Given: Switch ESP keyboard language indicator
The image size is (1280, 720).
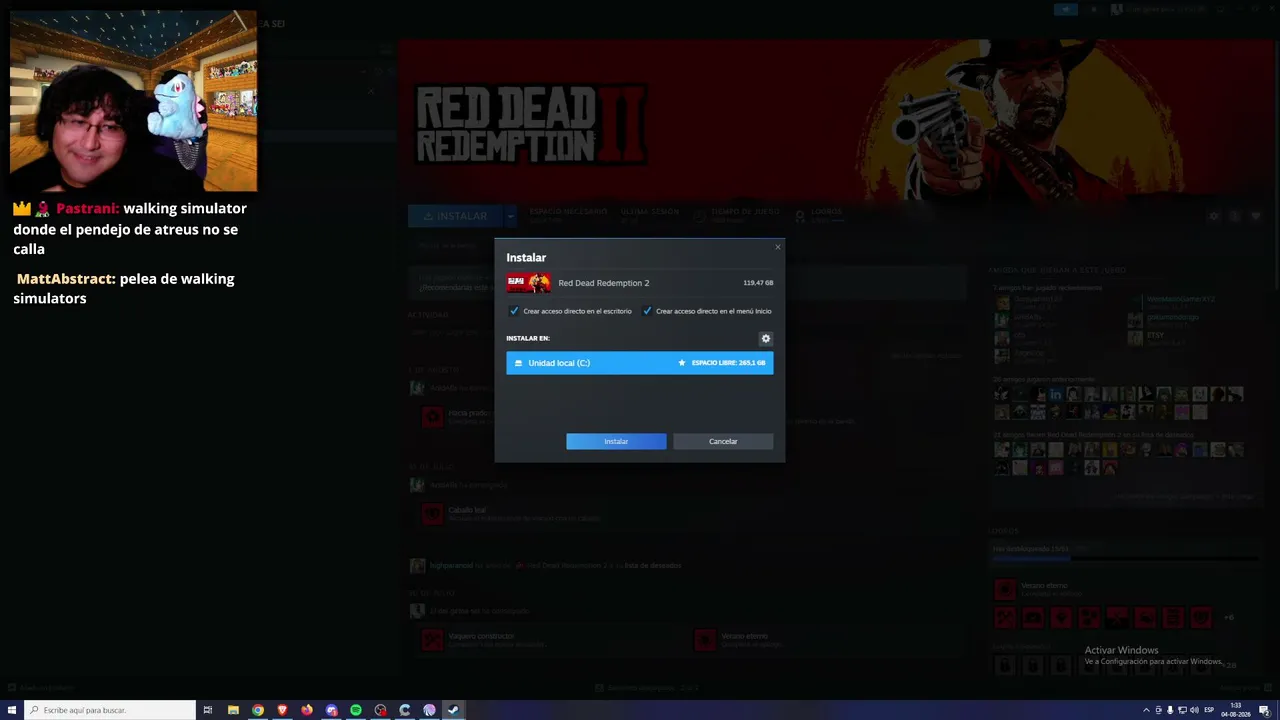Looking at the screenshot, I should click(1209, 710).
